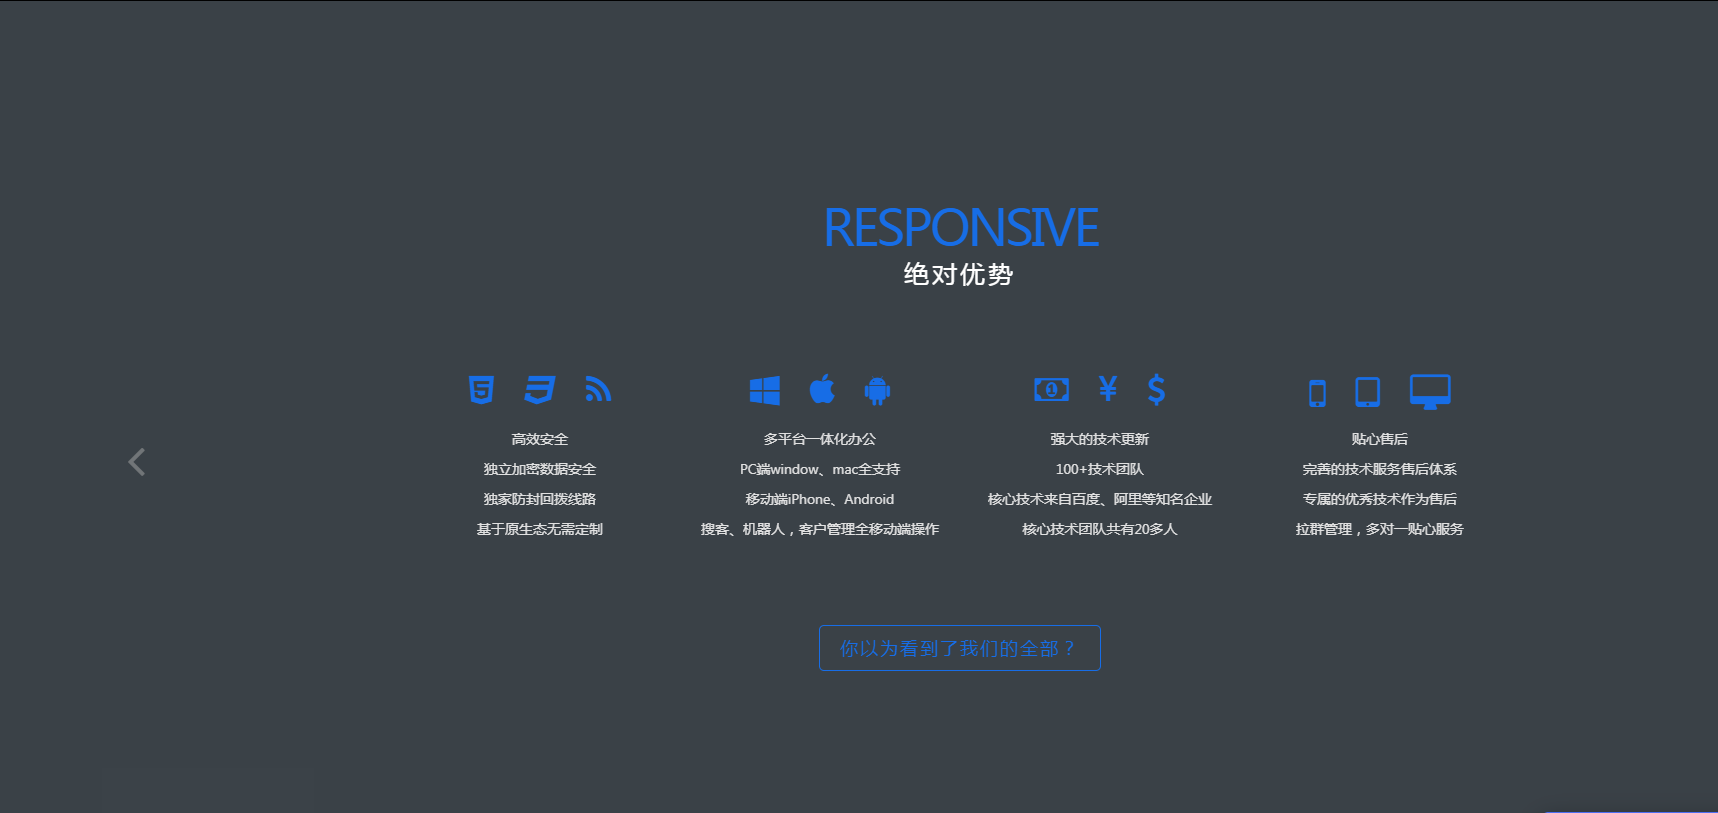Click the desktop monitor icon
The width and height of the screenshot is (1718, 813).
(1430, 391)
